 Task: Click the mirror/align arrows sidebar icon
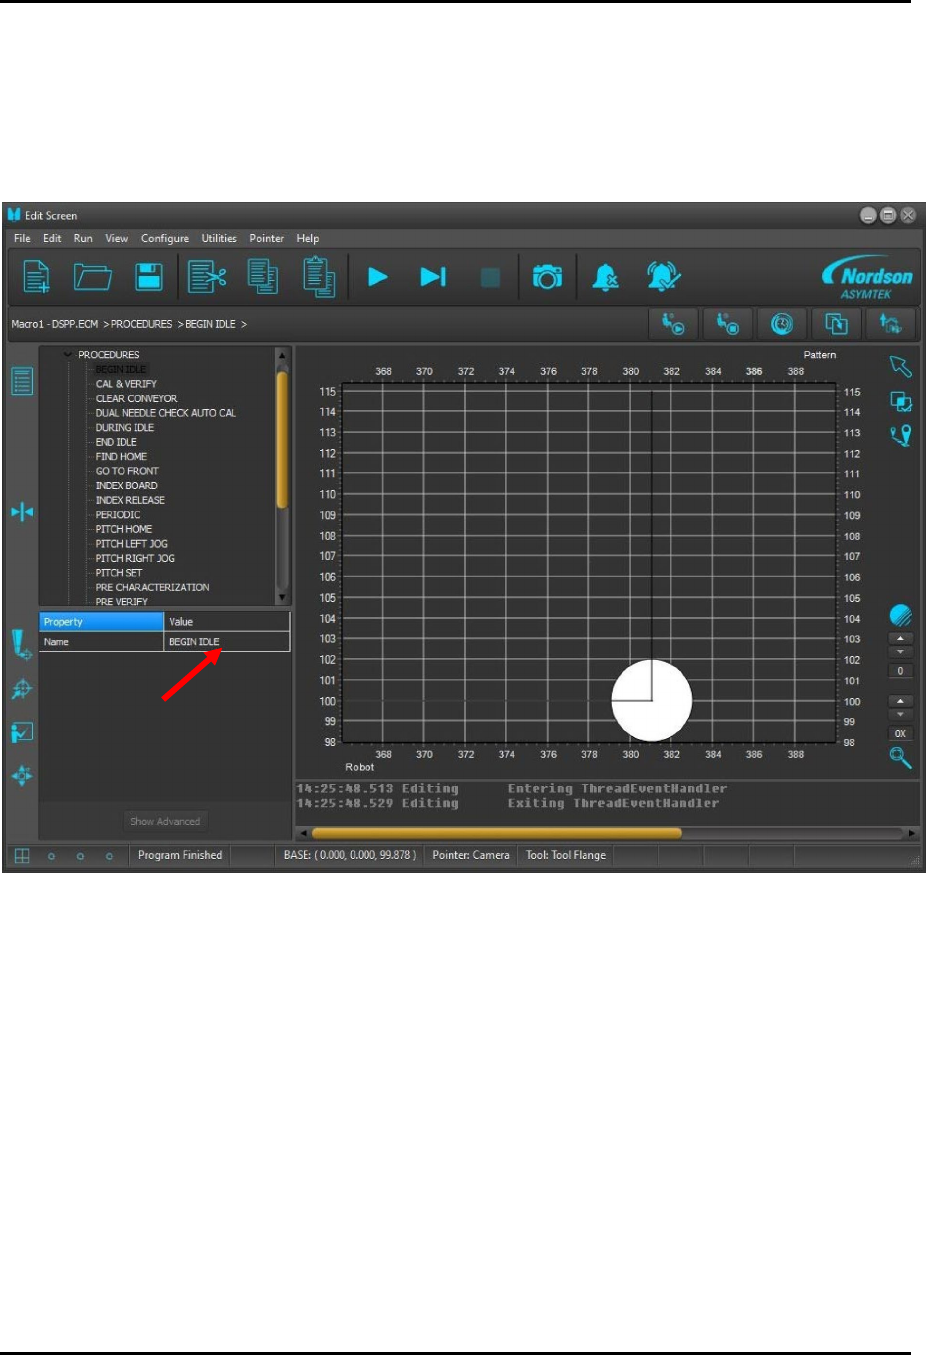pos(22,512)
